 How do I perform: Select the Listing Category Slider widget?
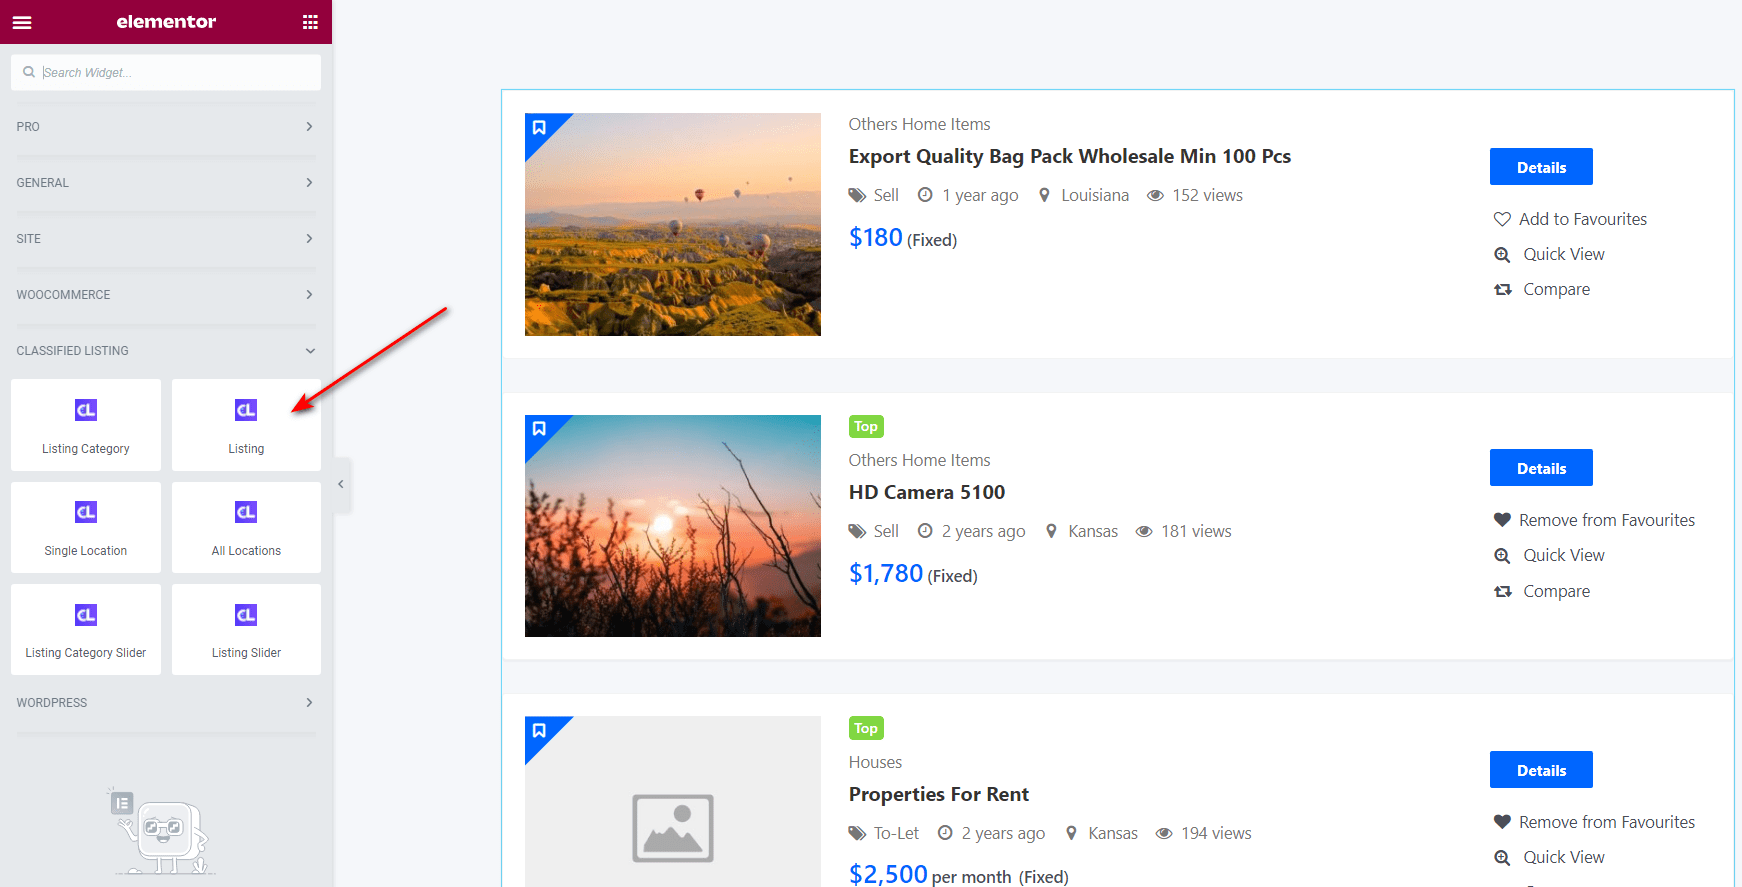[x=86, y=629]
